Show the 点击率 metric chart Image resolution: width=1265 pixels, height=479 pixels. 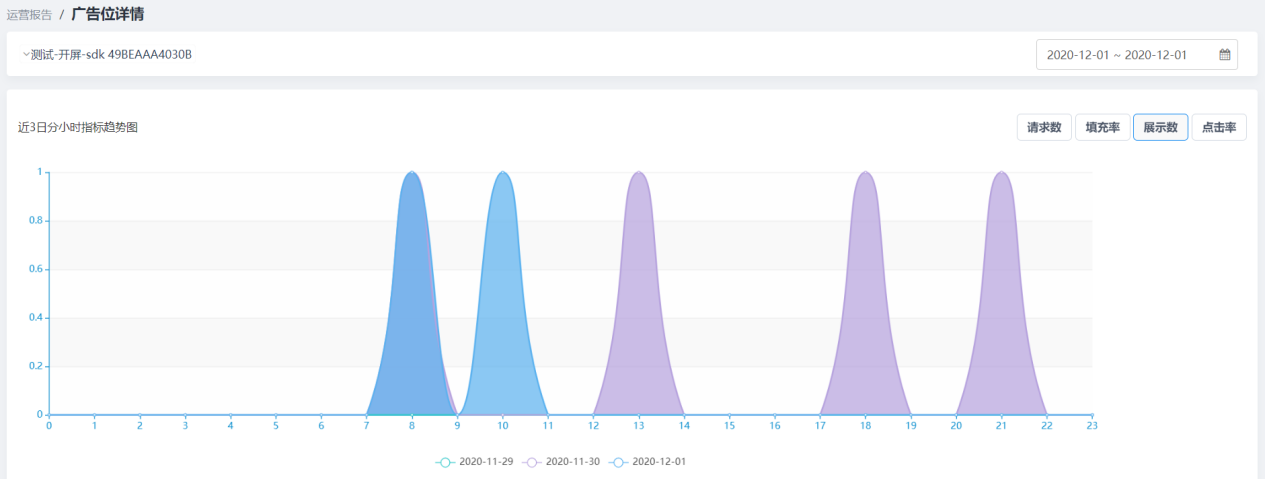(1218, 128)
